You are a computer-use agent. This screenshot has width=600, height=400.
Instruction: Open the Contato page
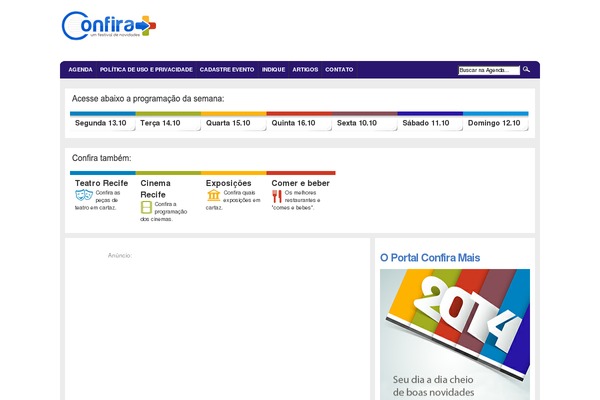click(x=339, y=70)
